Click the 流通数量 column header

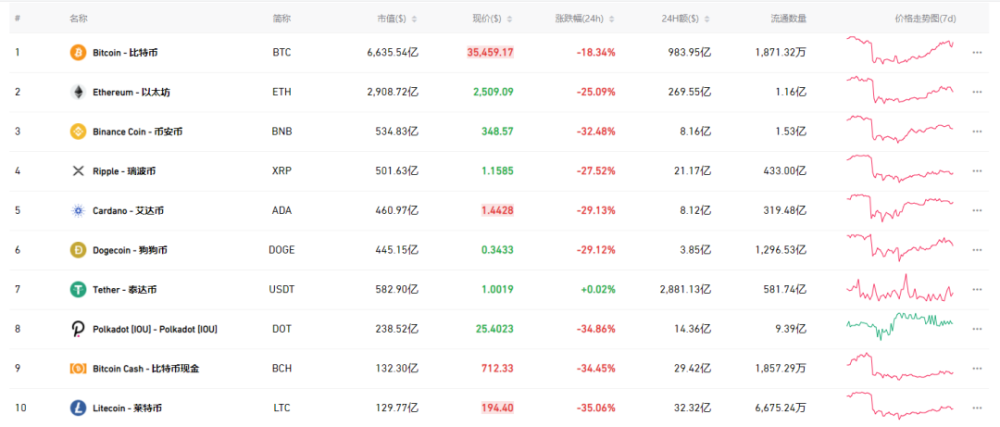tap(788, 18)
